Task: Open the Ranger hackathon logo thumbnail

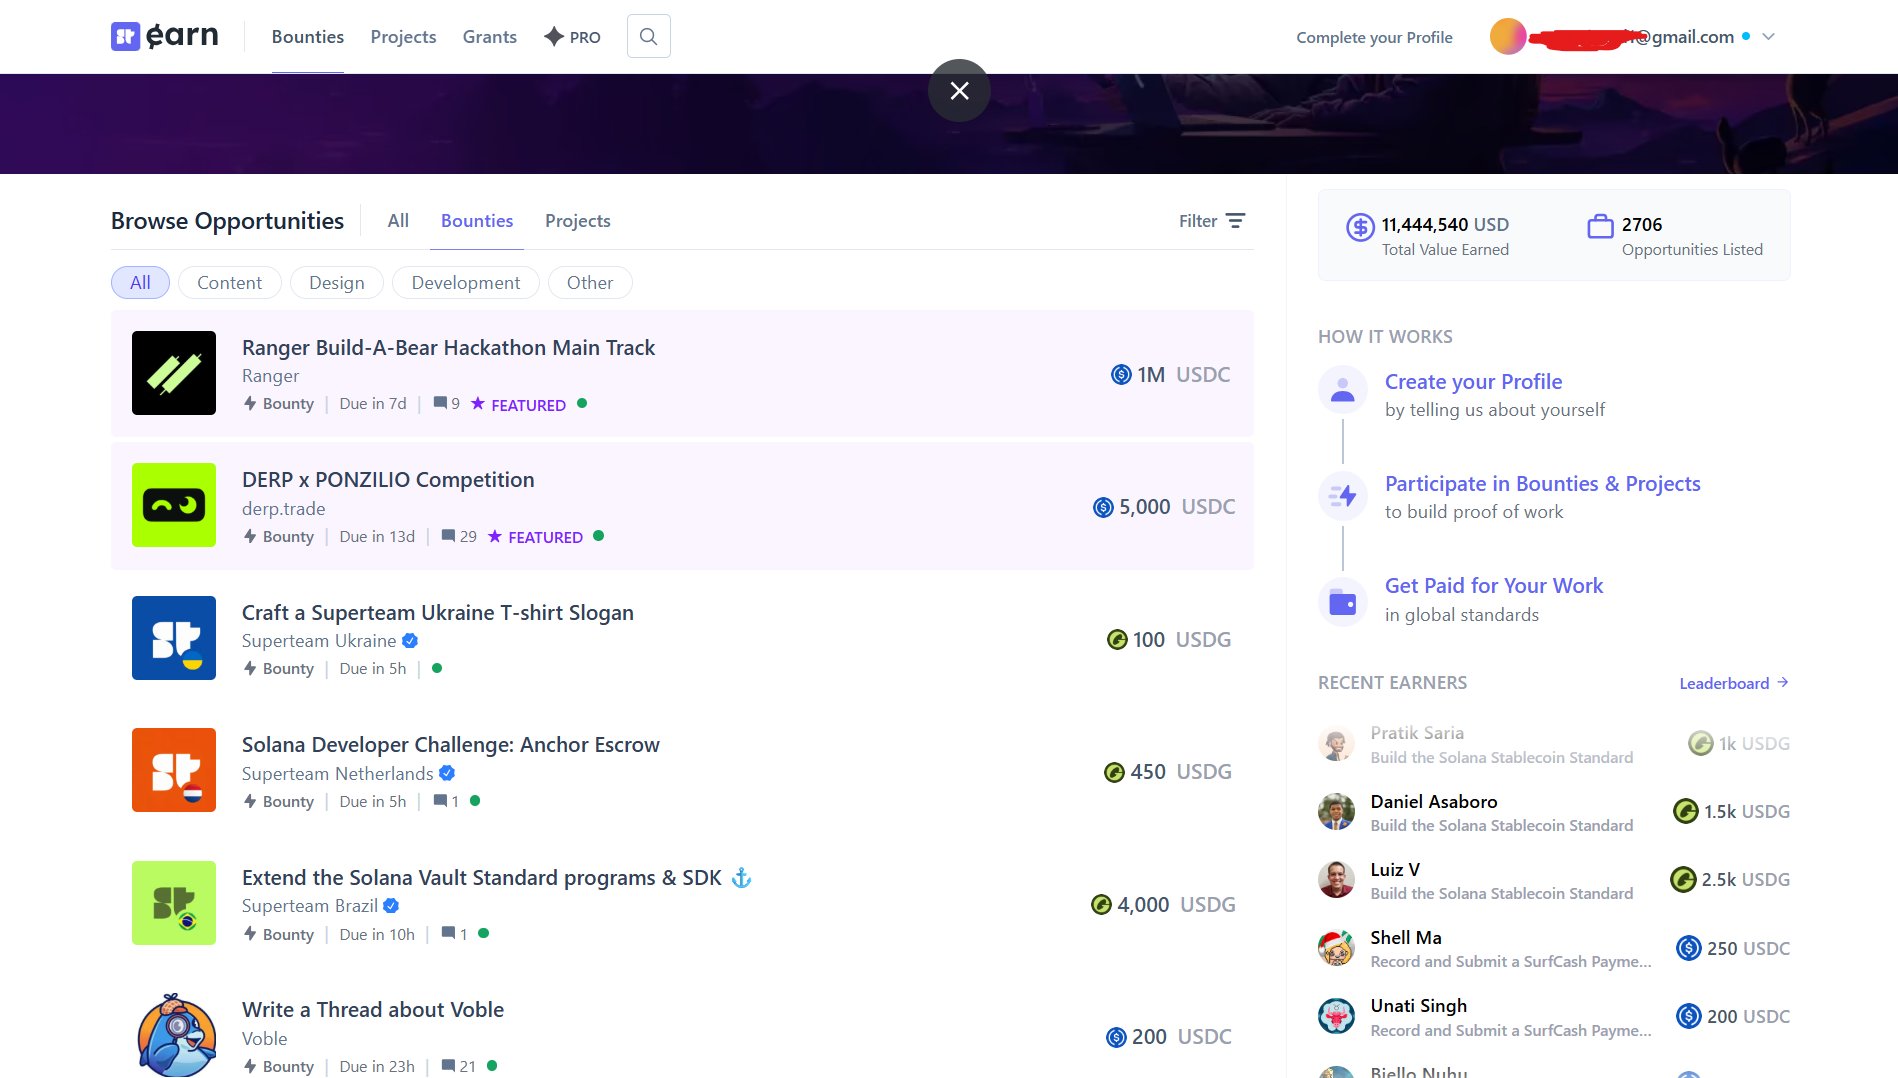Action: click(x=174, y=373)
